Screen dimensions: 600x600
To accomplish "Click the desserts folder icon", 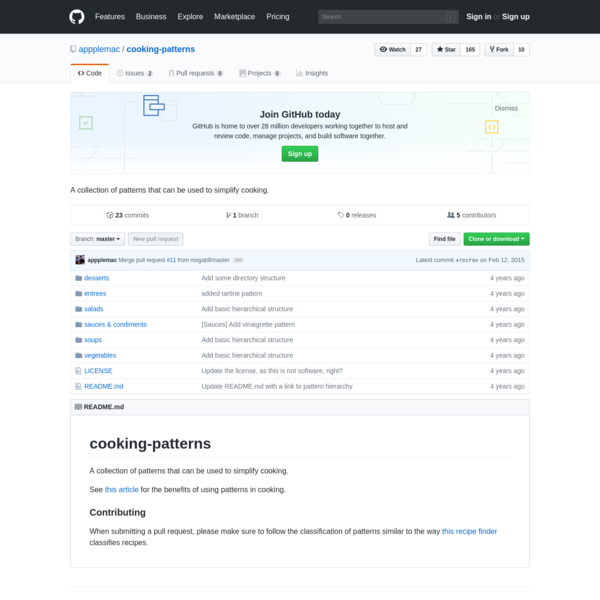I will (78, 278).
